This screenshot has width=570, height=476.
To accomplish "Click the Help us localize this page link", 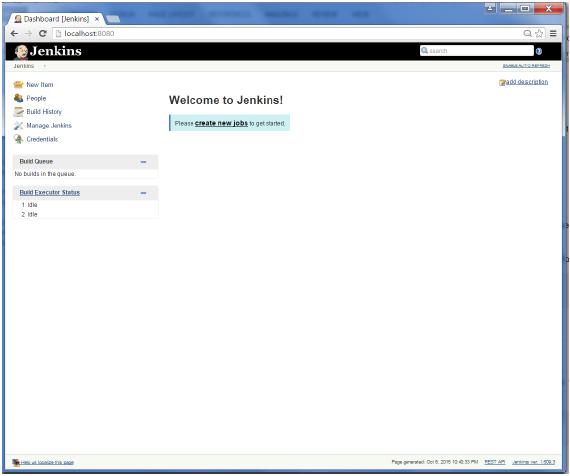I will [x=47, y=463].
